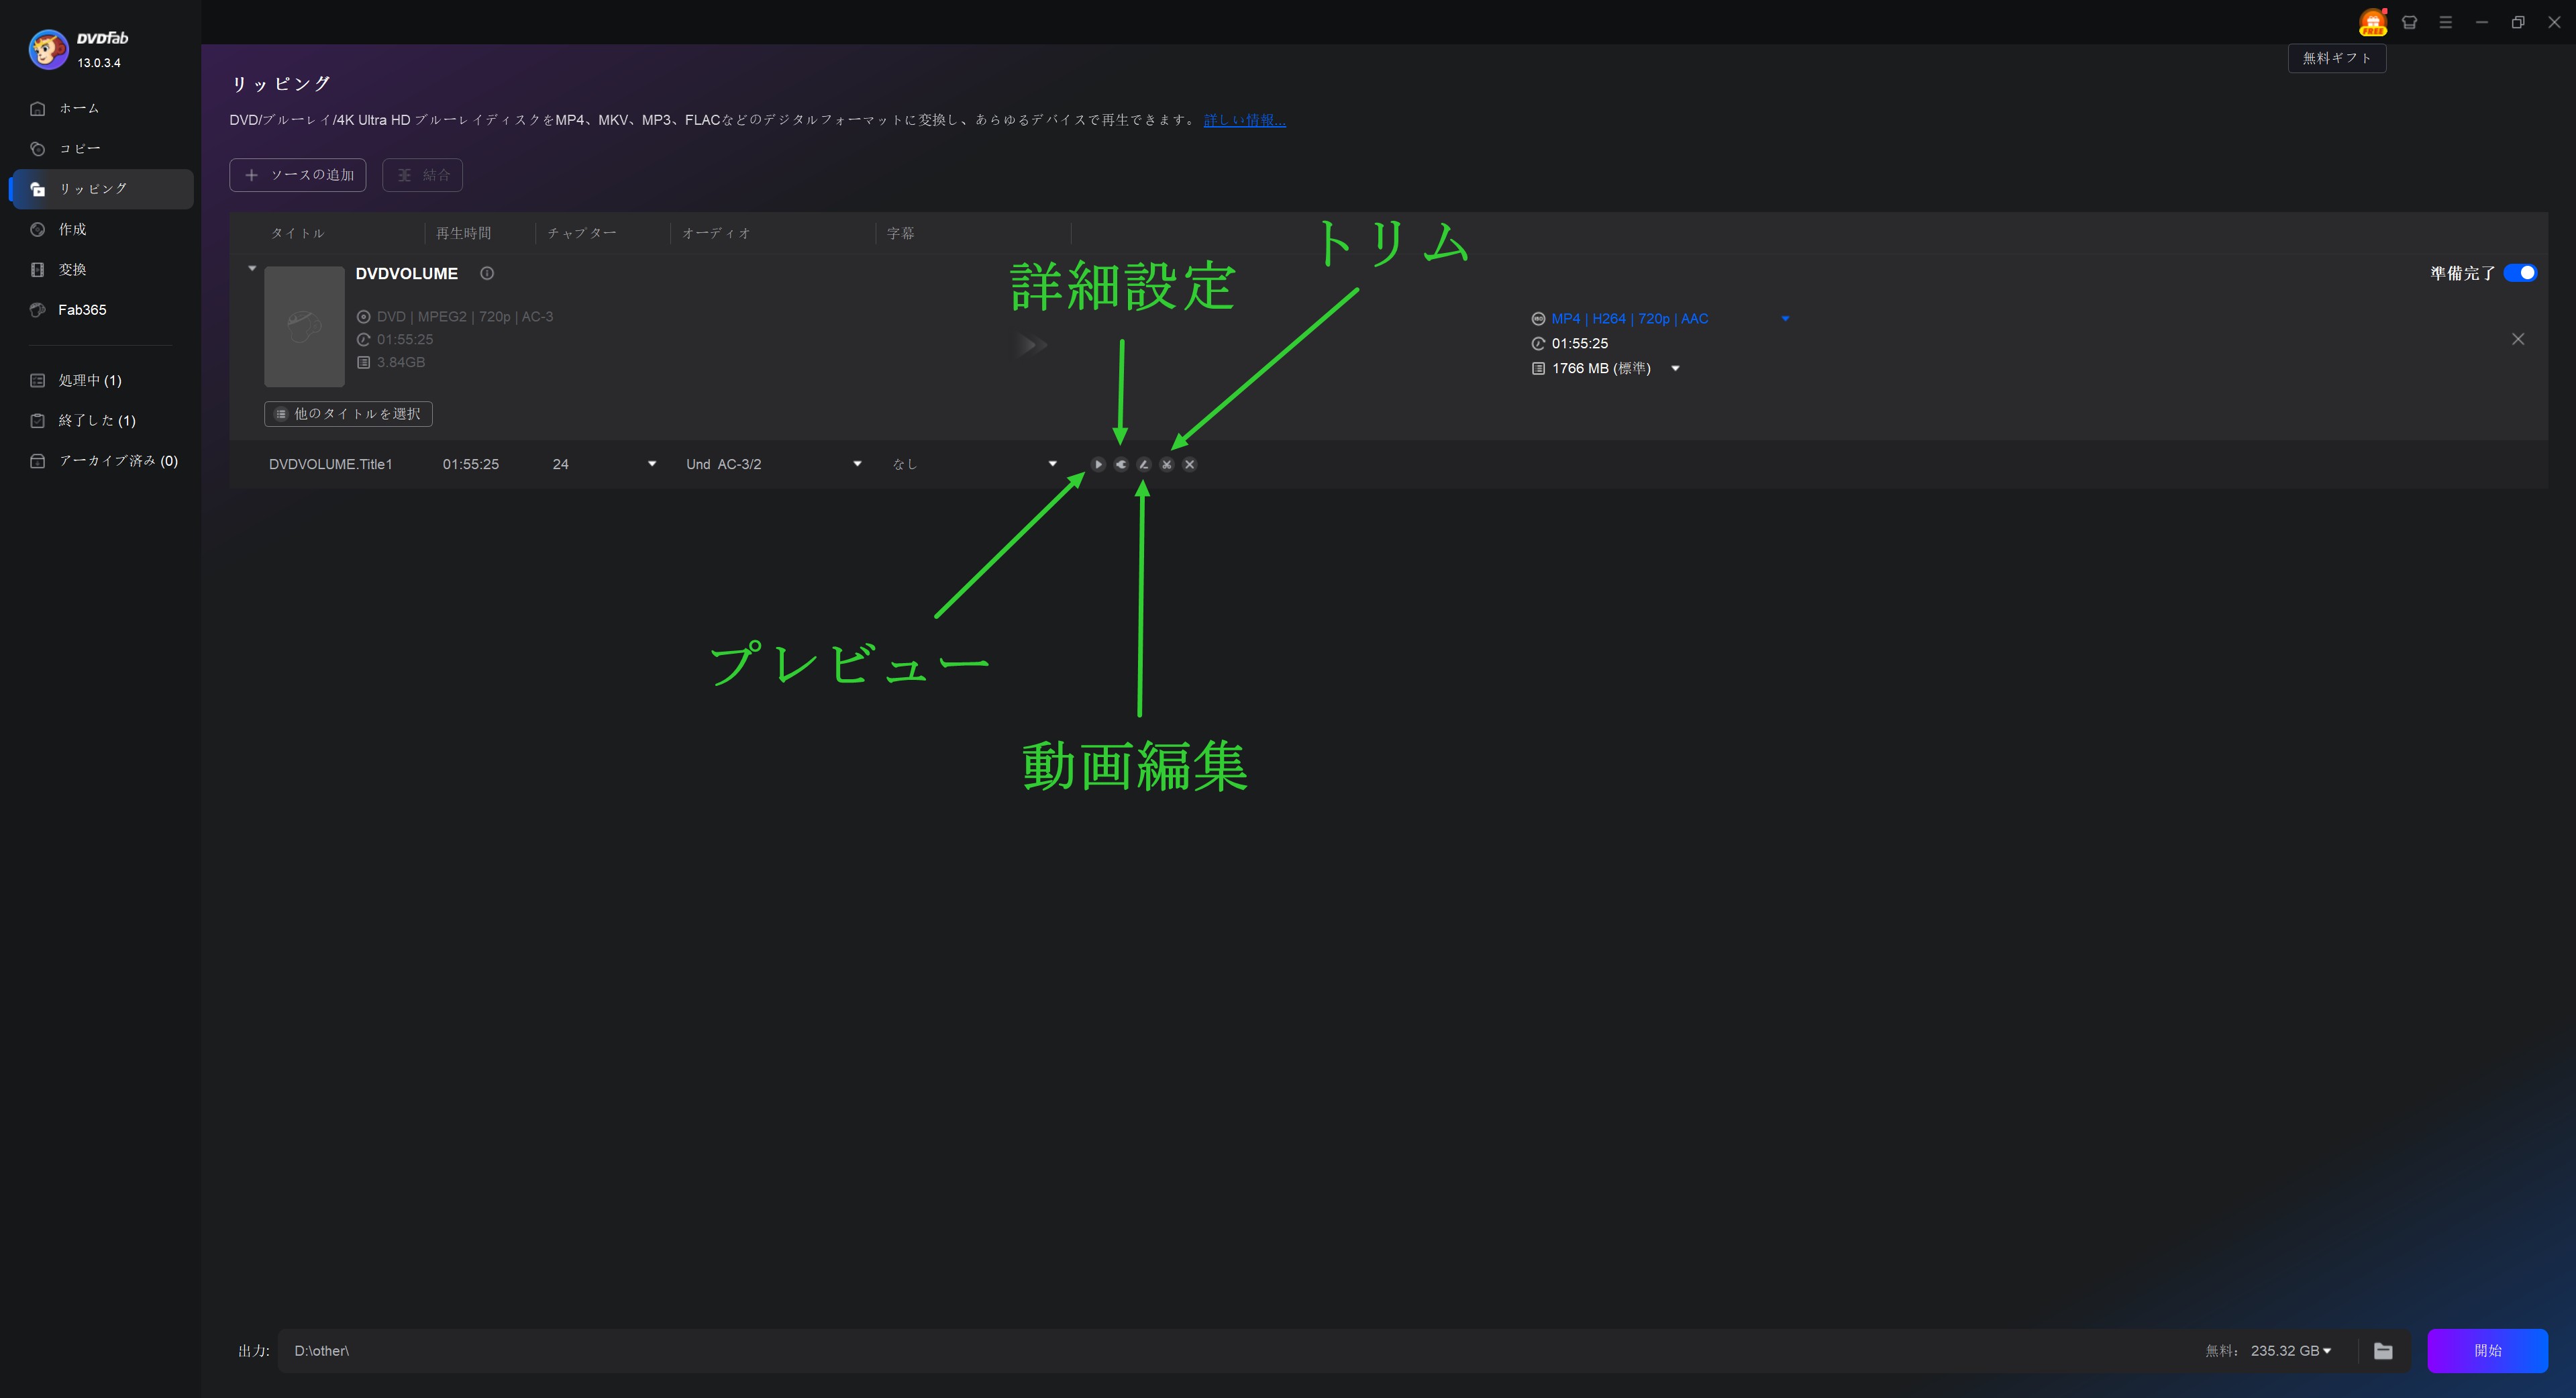
Task: Remove DVDVOLUME.Title1 with the X icon
Action: click(x=1189, y=464)
